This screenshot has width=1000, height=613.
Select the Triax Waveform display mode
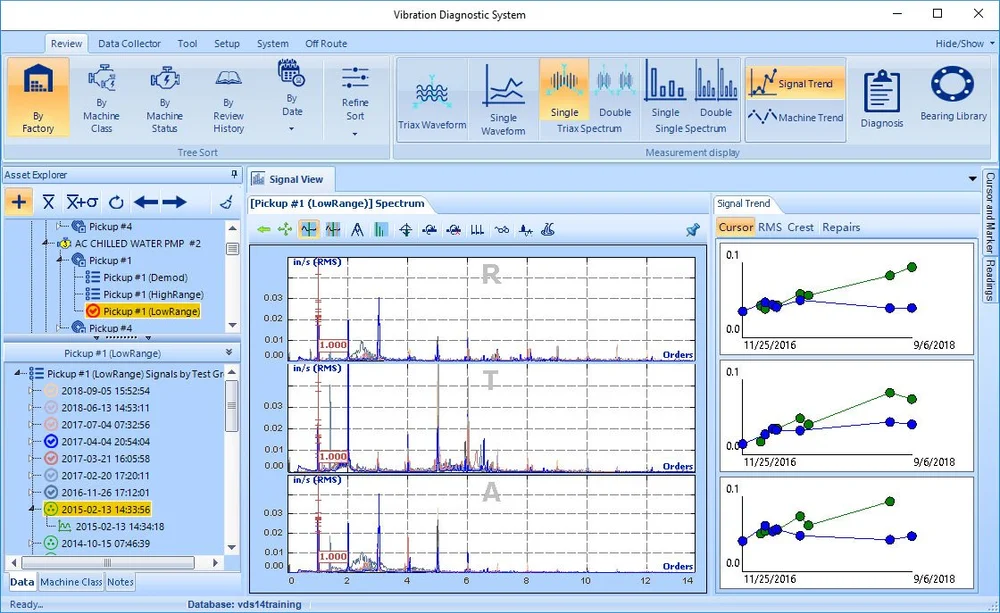(433, 95)
